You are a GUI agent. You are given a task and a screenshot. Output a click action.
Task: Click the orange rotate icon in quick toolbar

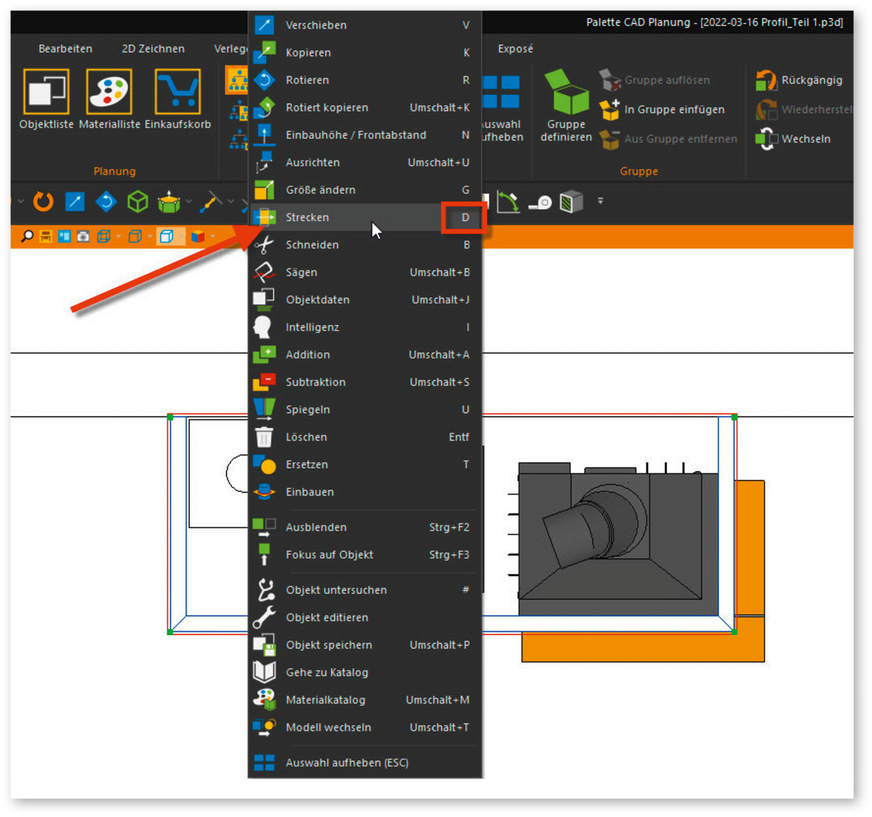pyautogui.click(x=43, y=202)
